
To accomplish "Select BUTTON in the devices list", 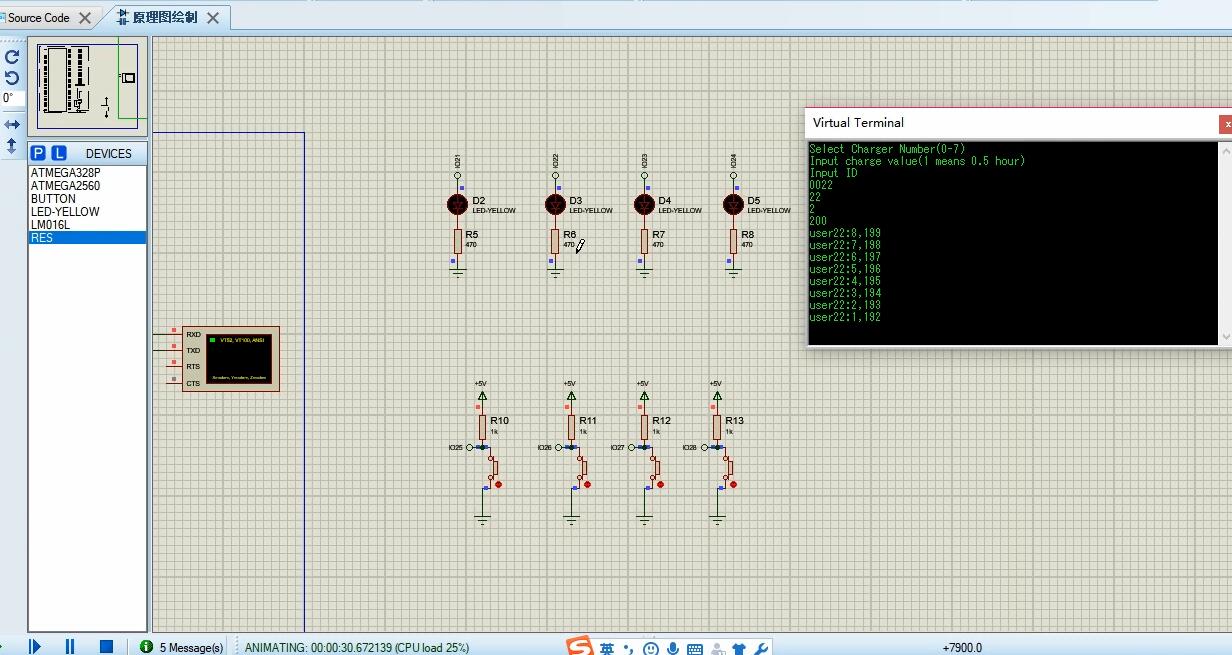I will (x=88, y=198).
